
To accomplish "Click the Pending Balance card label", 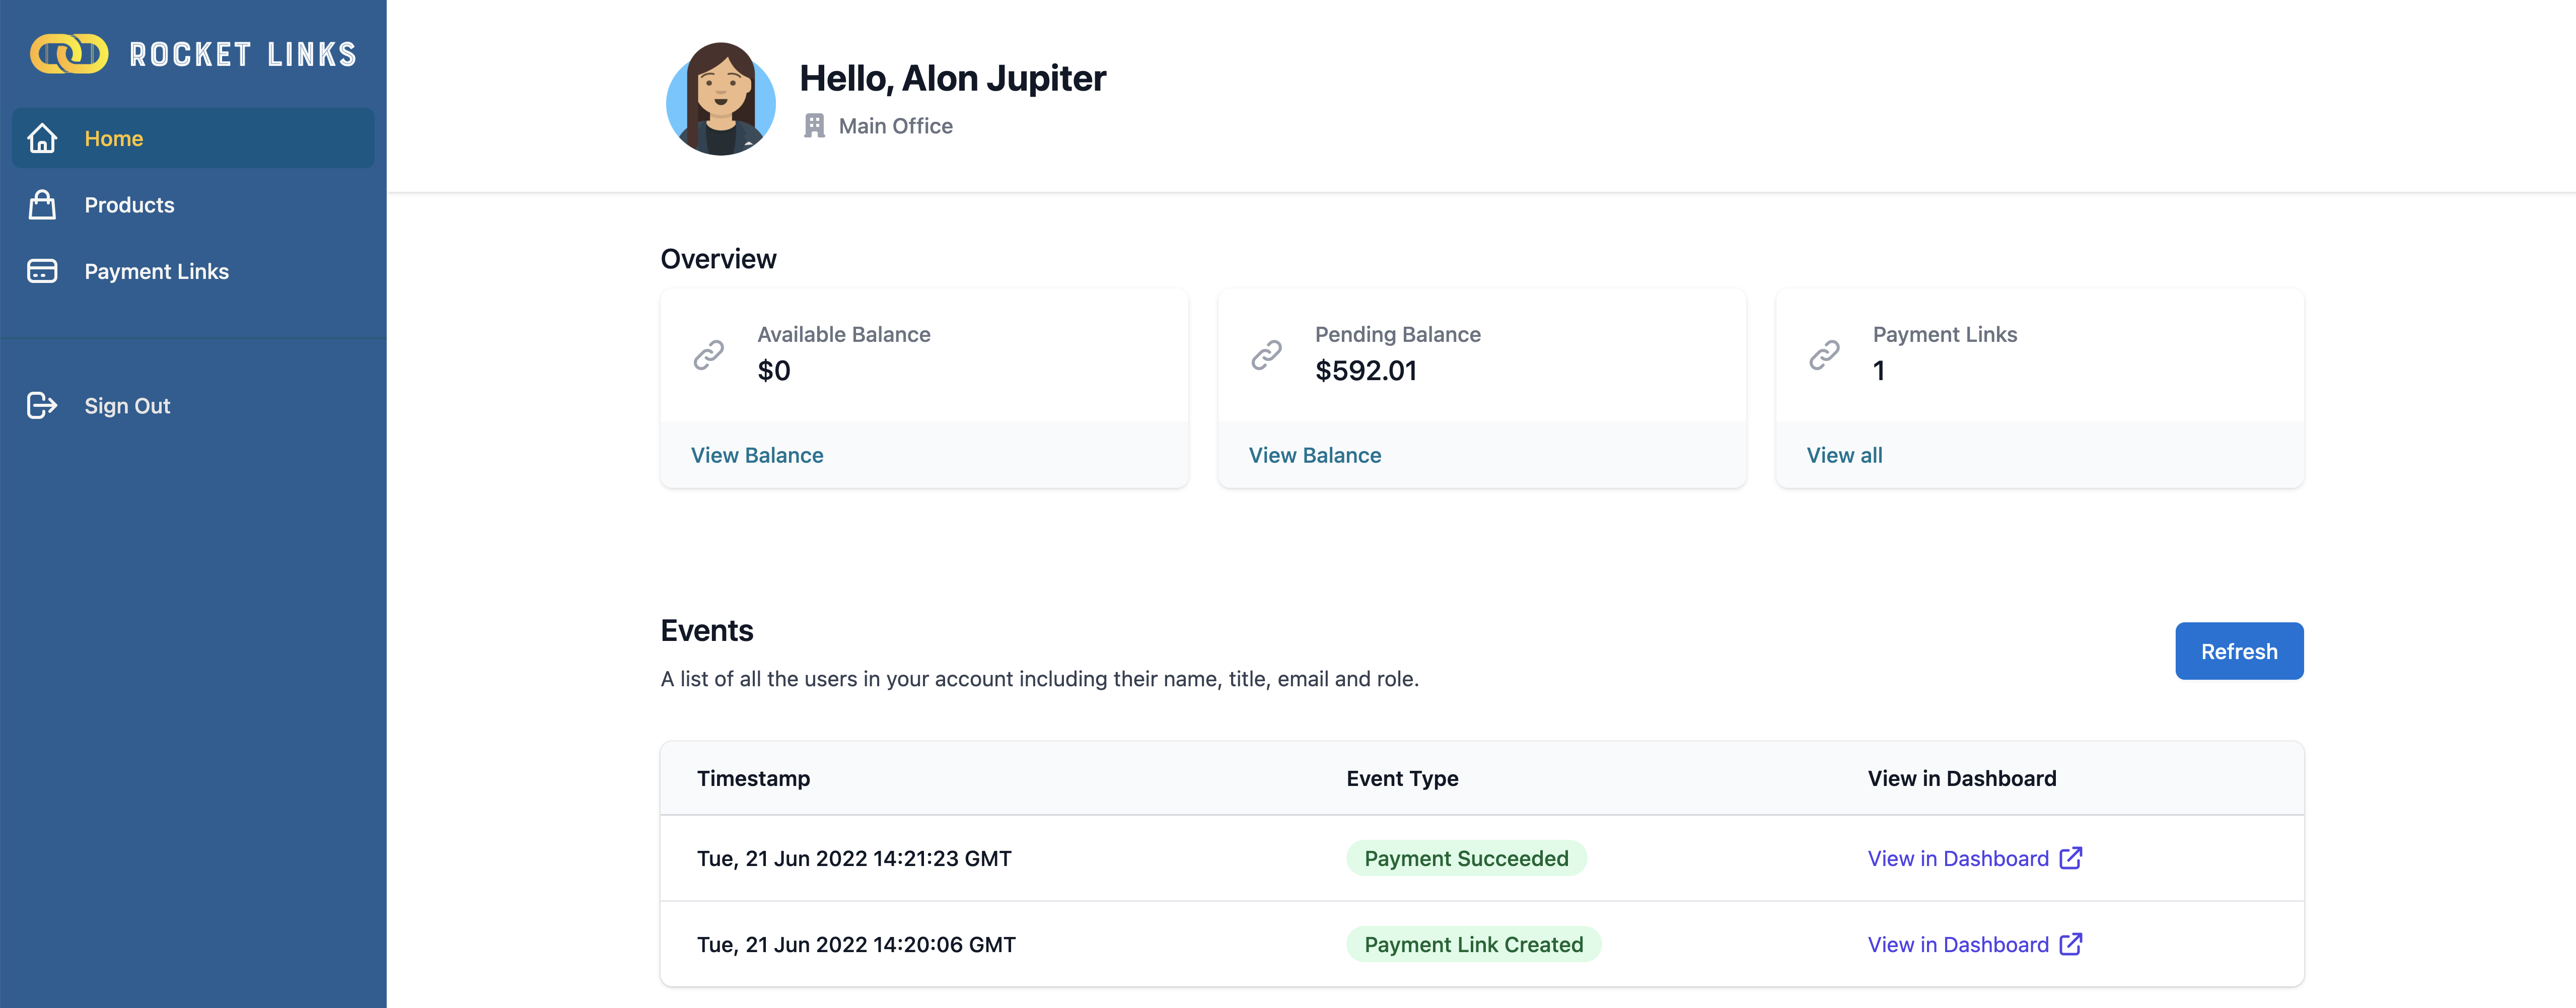I will point(1397,334).
